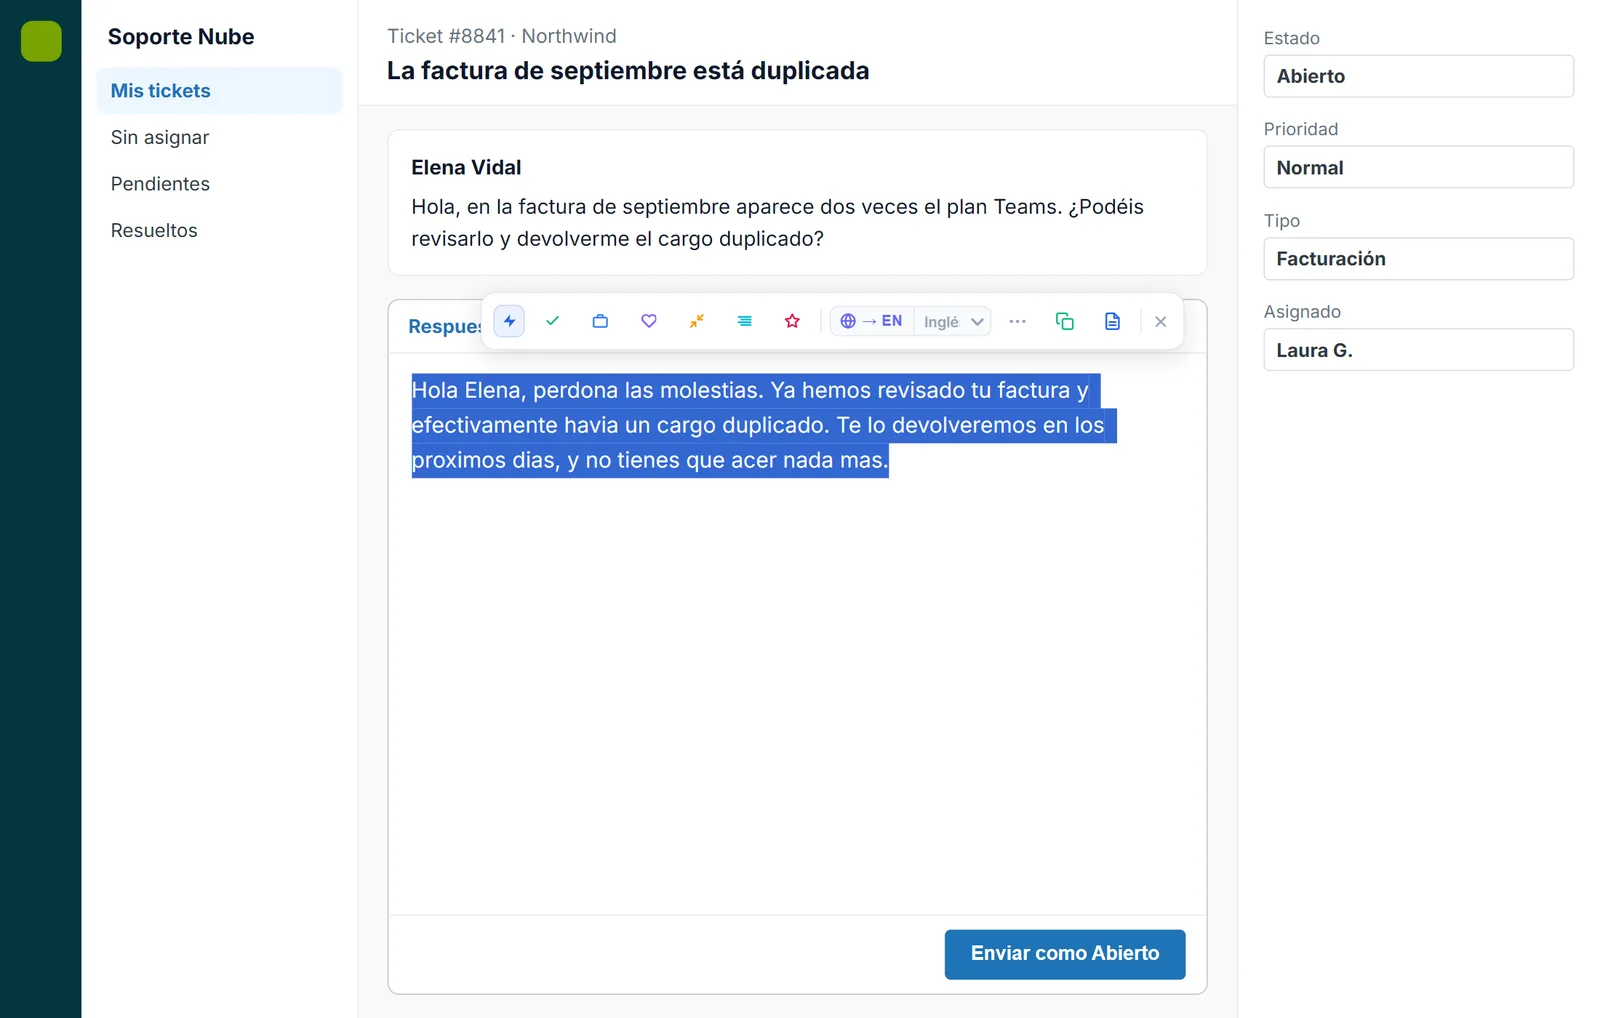Click Enviar como Abierto button
1600x1018 pixels.
click(x=1065, y=954)
